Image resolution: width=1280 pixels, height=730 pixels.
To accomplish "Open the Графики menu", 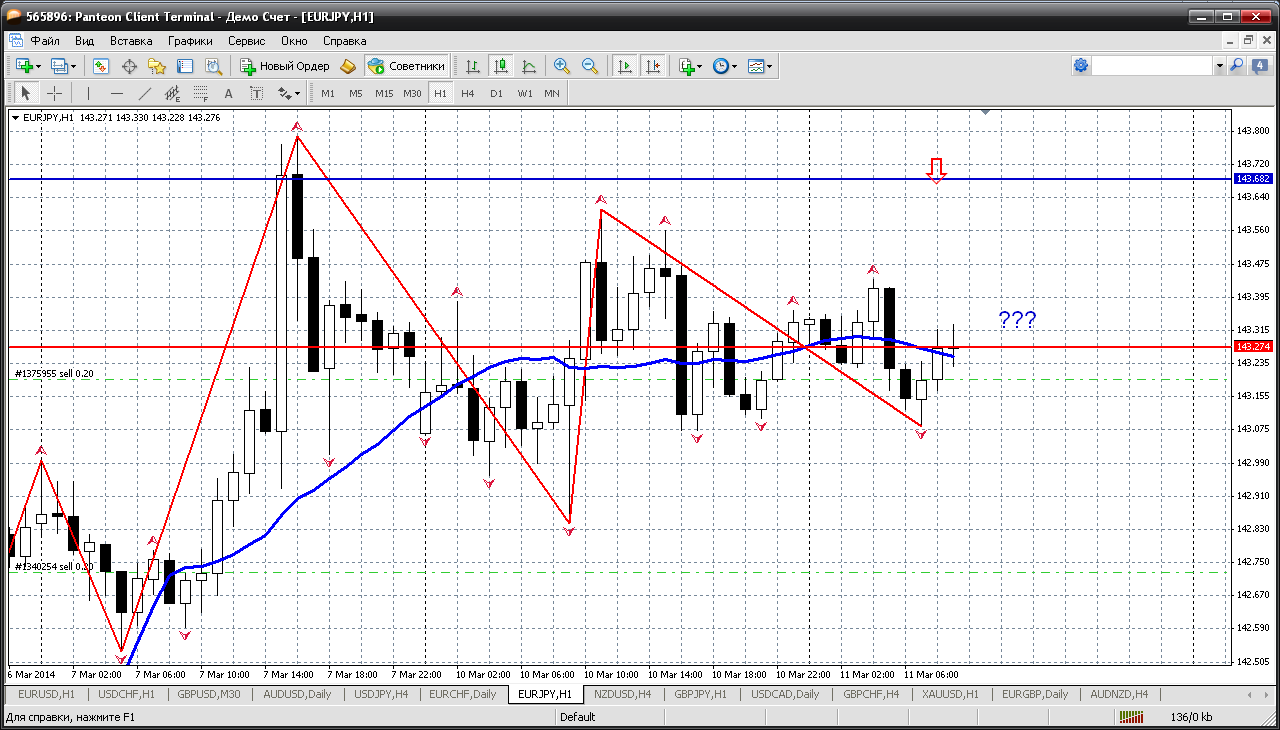I will click(190, 41).
